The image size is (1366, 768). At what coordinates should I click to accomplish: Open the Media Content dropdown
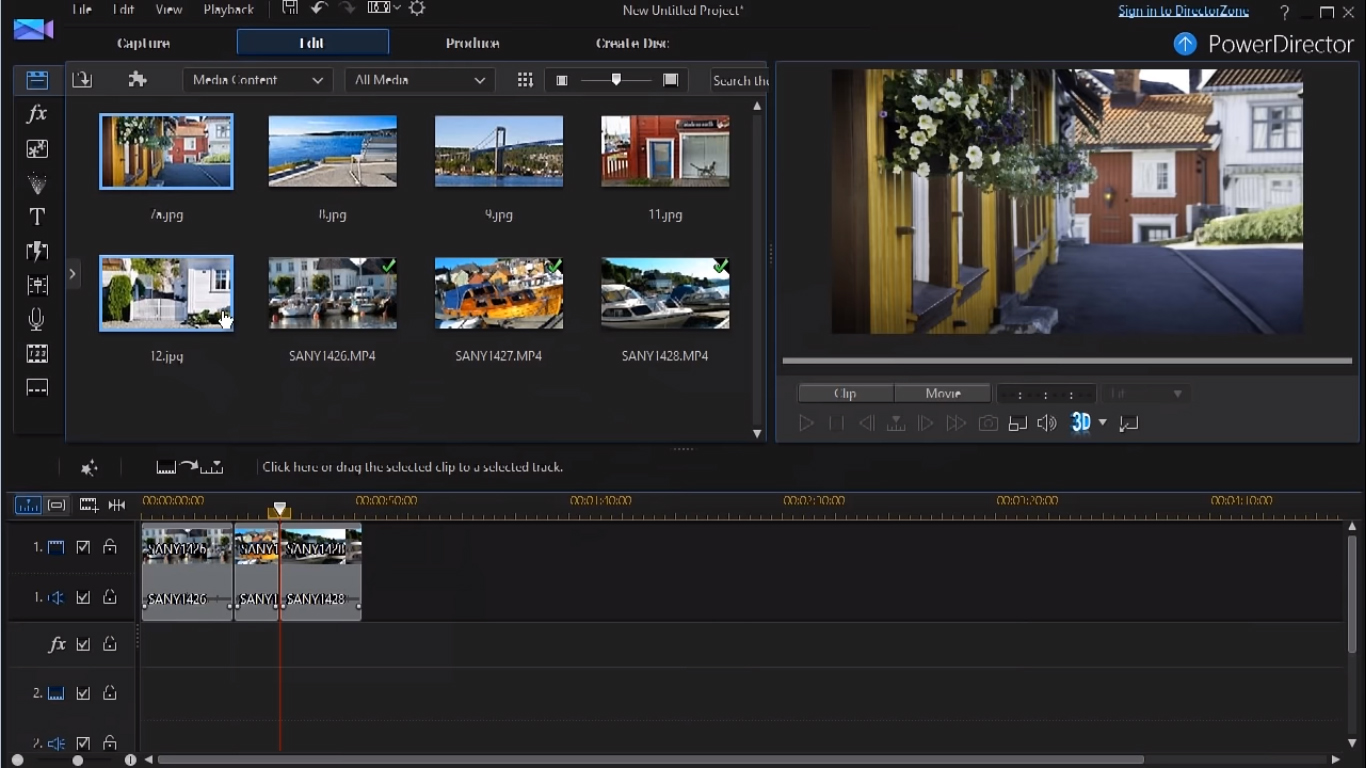[258, 80]
